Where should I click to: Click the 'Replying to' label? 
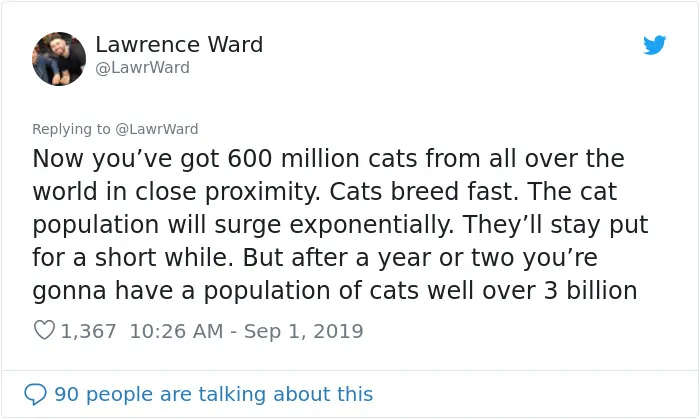pyautogui.click(x=71, y=129)
